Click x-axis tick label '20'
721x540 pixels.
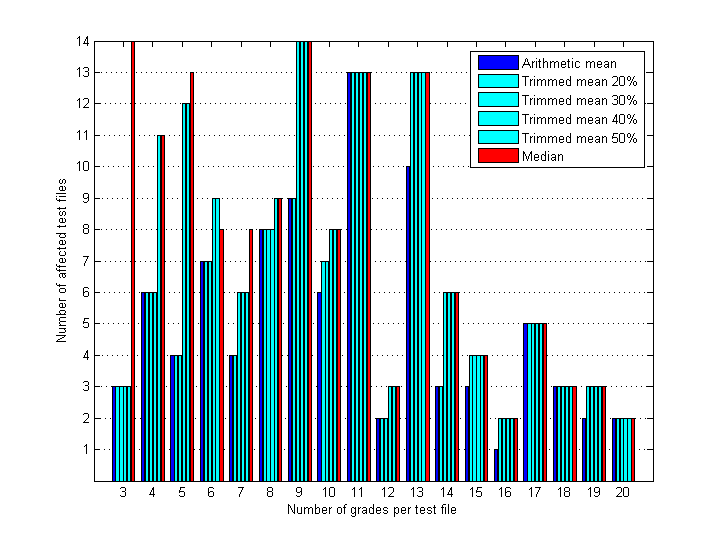[x=622, y=493]
